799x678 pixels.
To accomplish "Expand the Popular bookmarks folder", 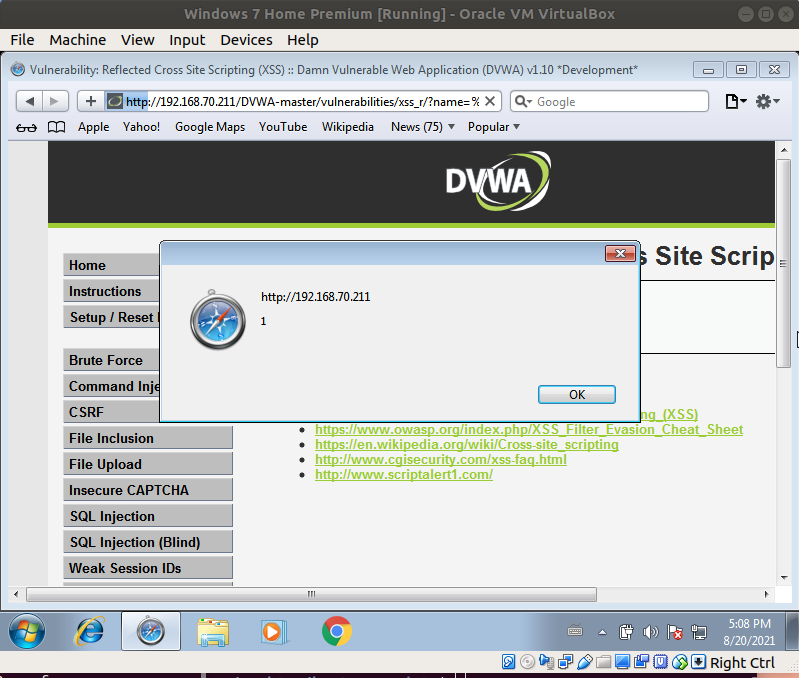I will coord(493,127).
